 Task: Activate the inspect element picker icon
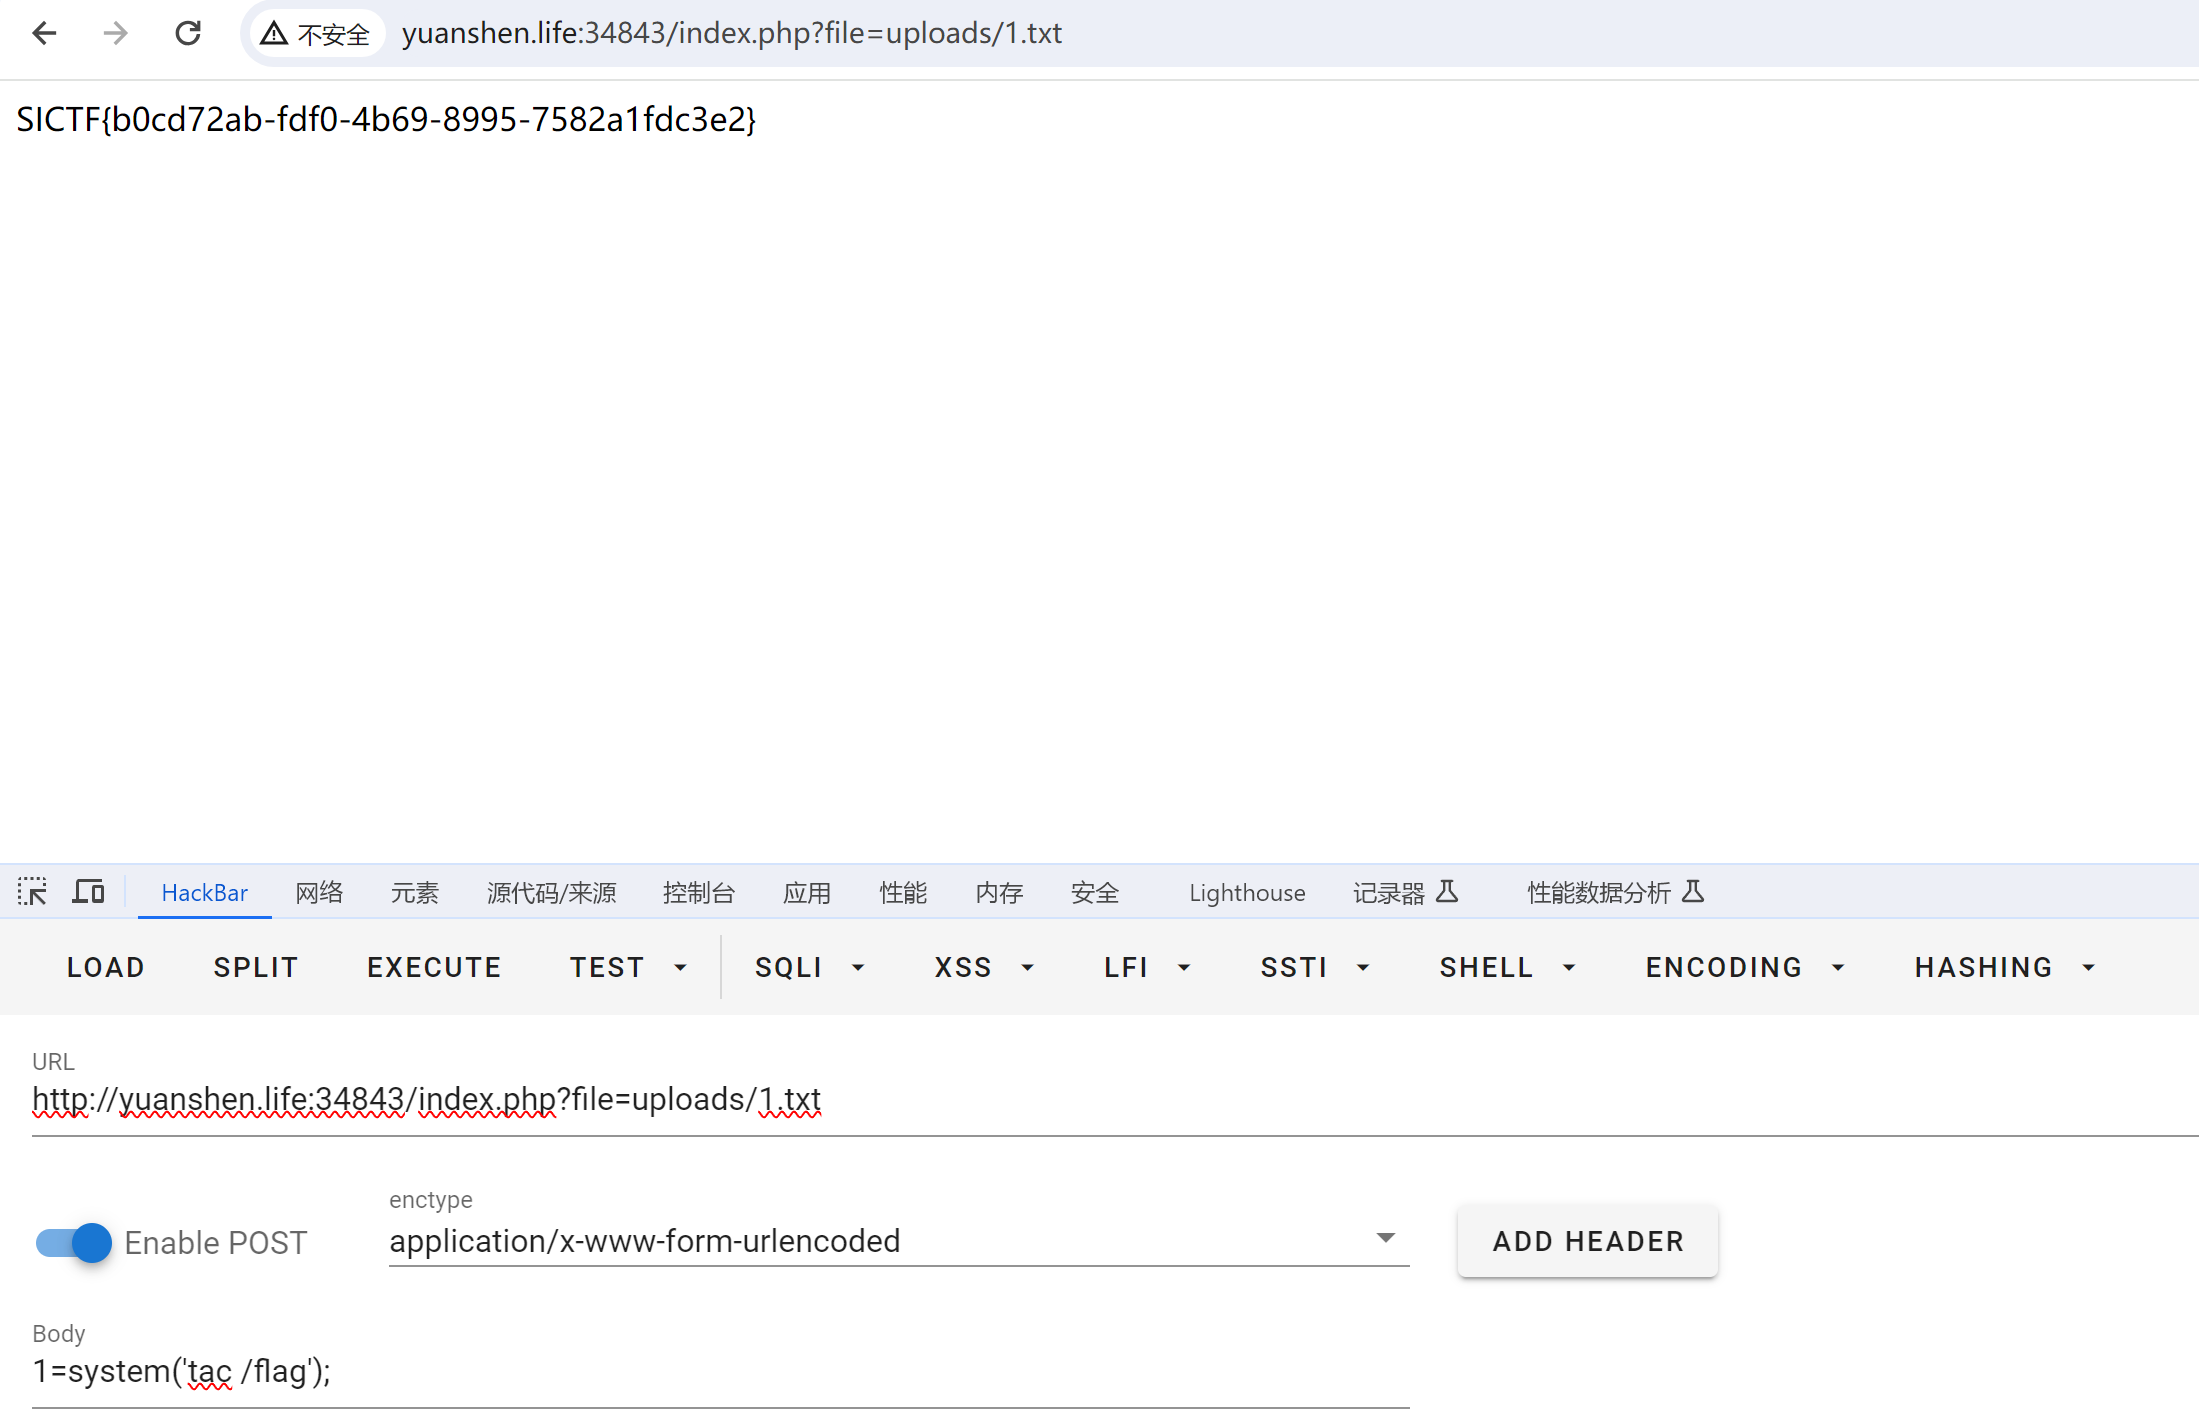tap(32, 891)
